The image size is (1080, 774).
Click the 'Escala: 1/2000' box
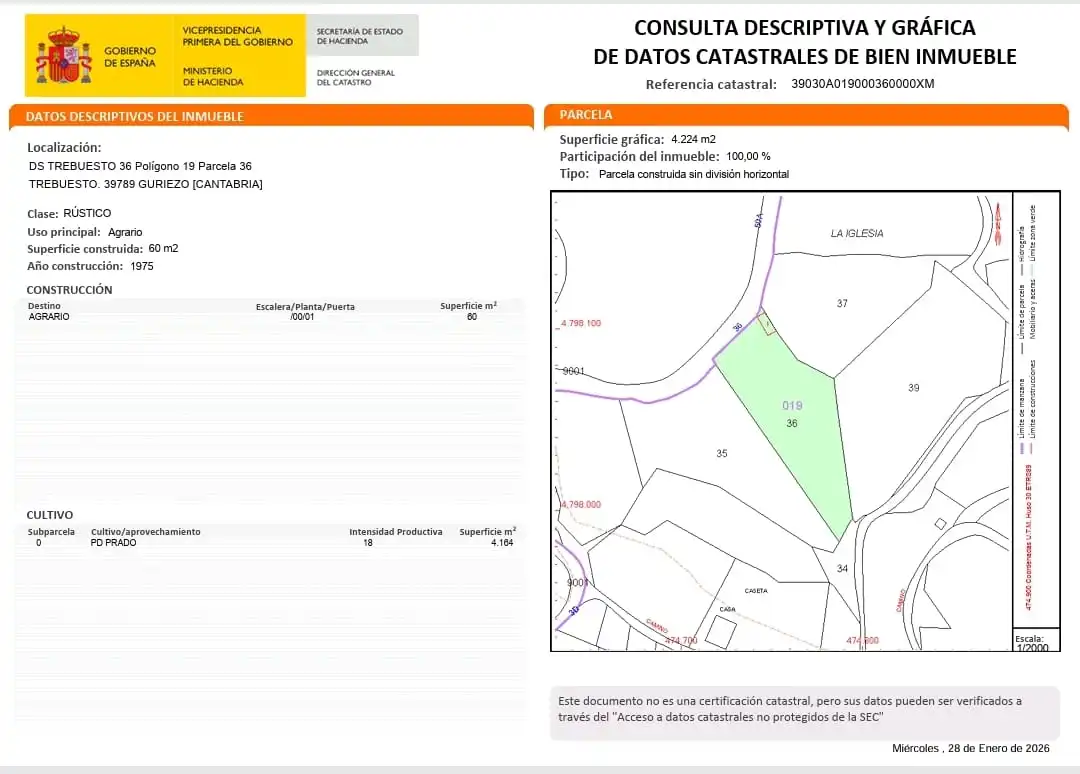click(x=1035, y=640)
